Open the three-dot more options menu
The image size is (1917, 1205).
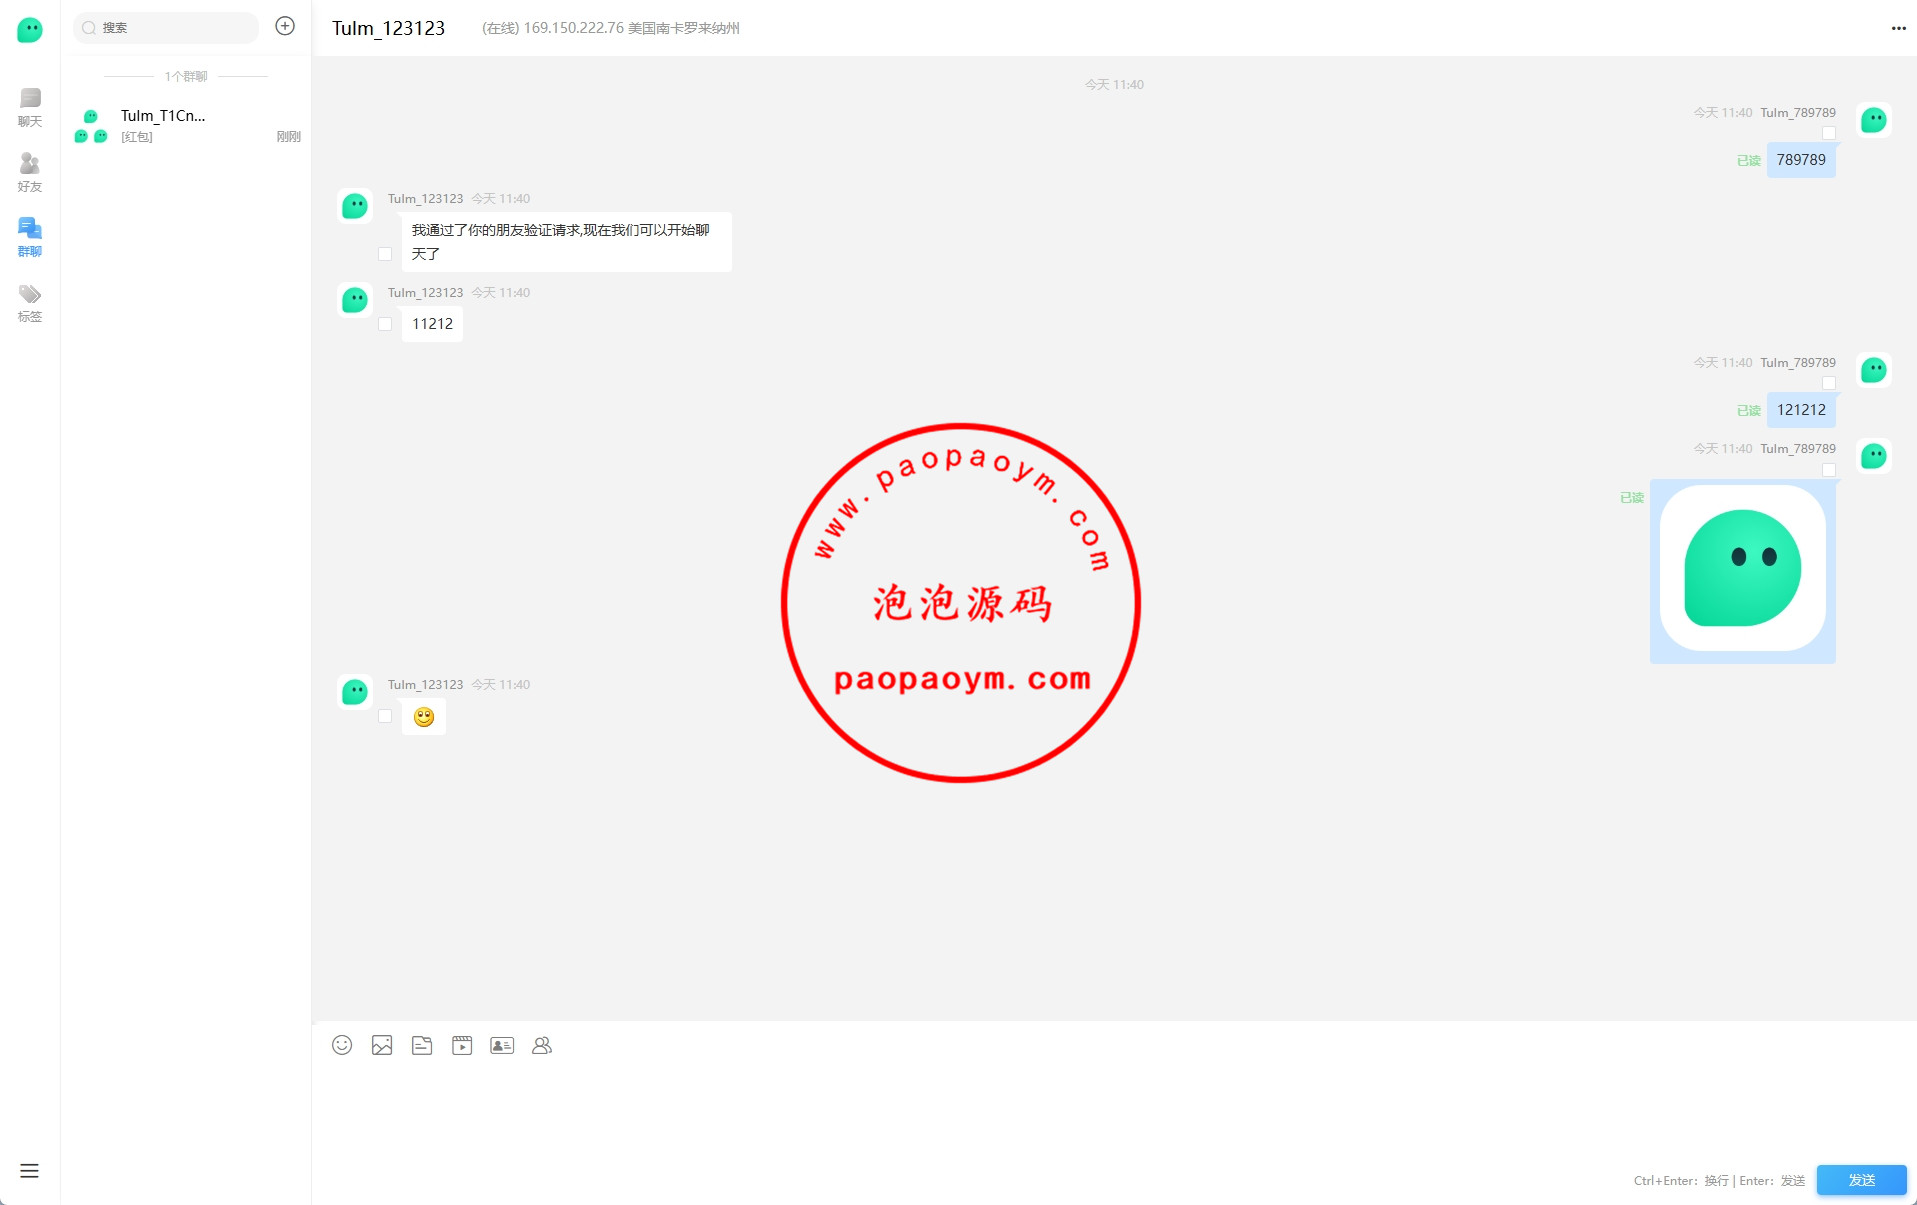1898,28
